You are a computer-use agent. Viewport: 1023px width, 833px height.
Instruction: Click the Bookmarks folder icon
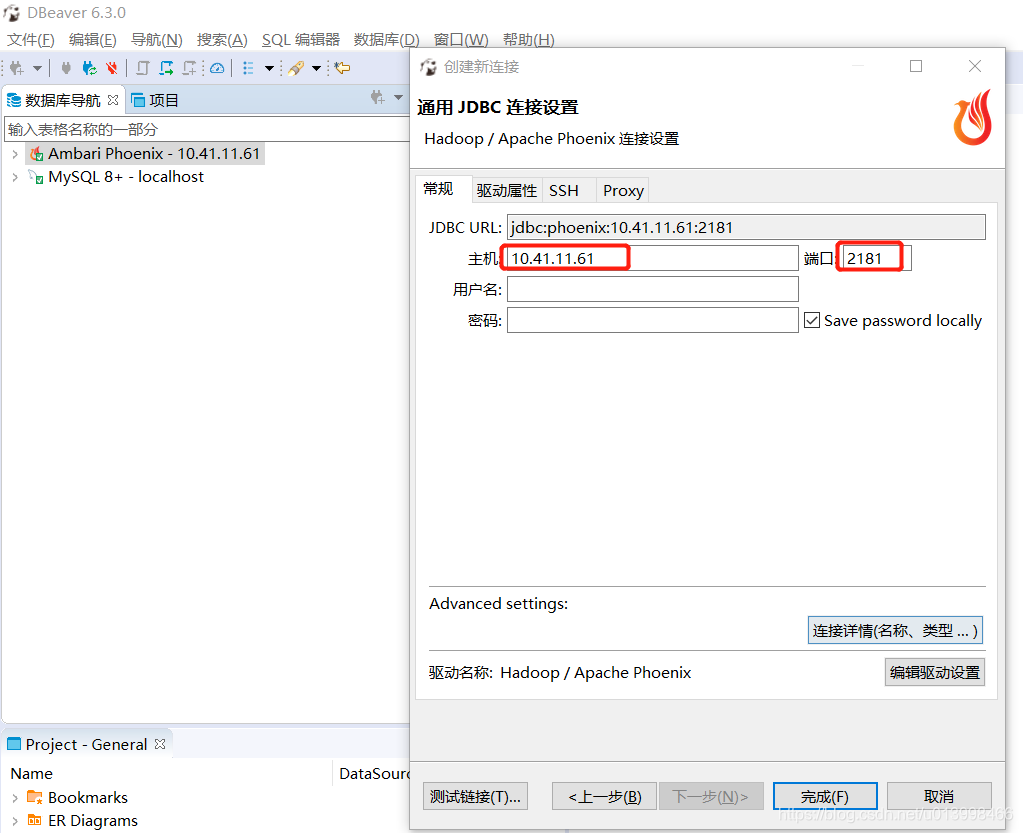coord(35,796)
